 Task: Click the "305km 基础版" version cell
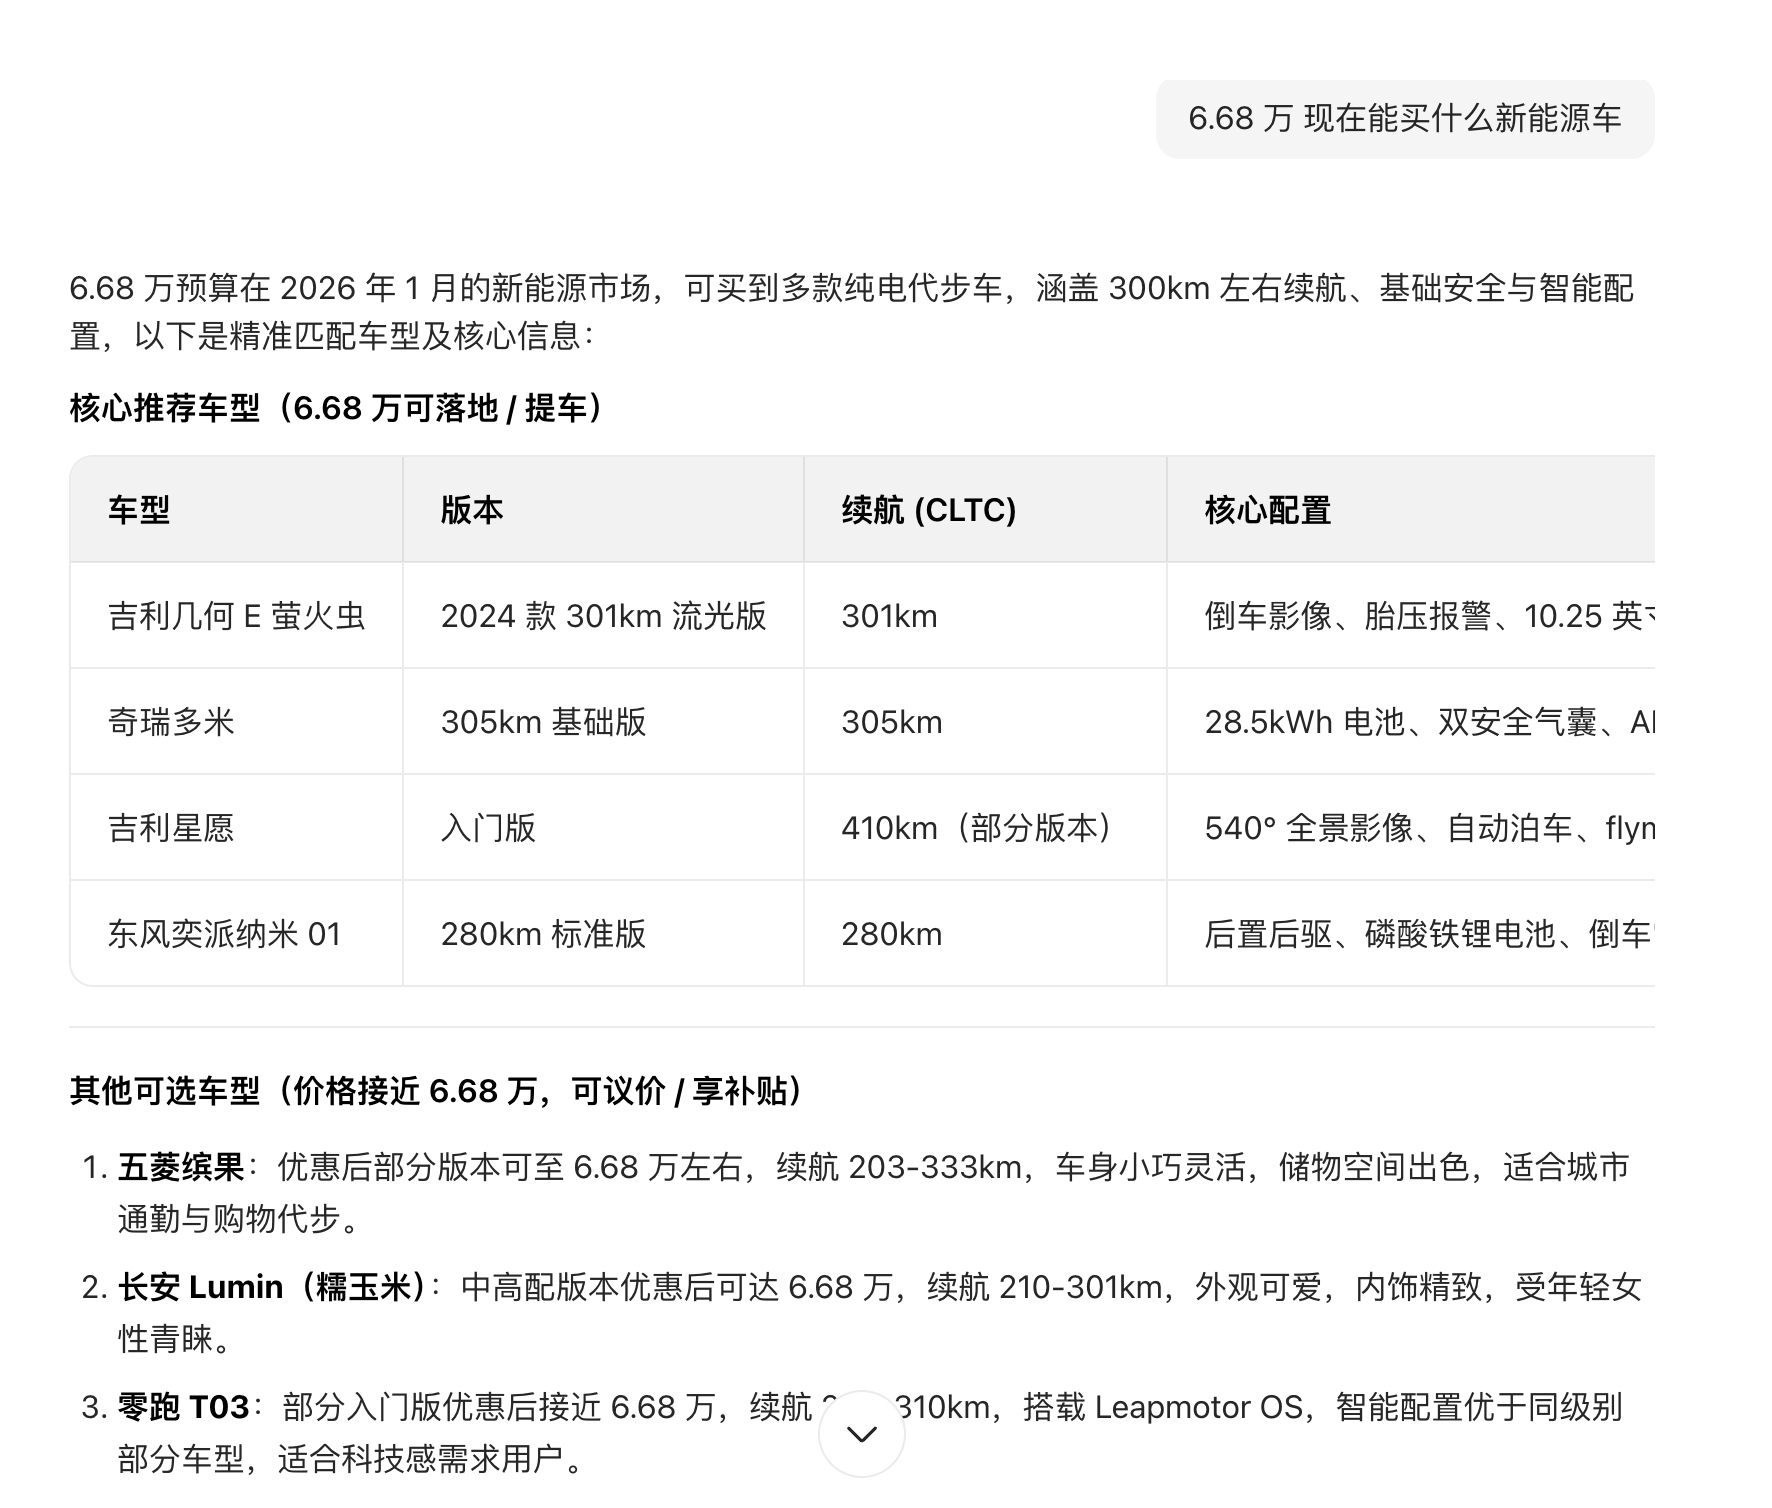coord(603,722)
